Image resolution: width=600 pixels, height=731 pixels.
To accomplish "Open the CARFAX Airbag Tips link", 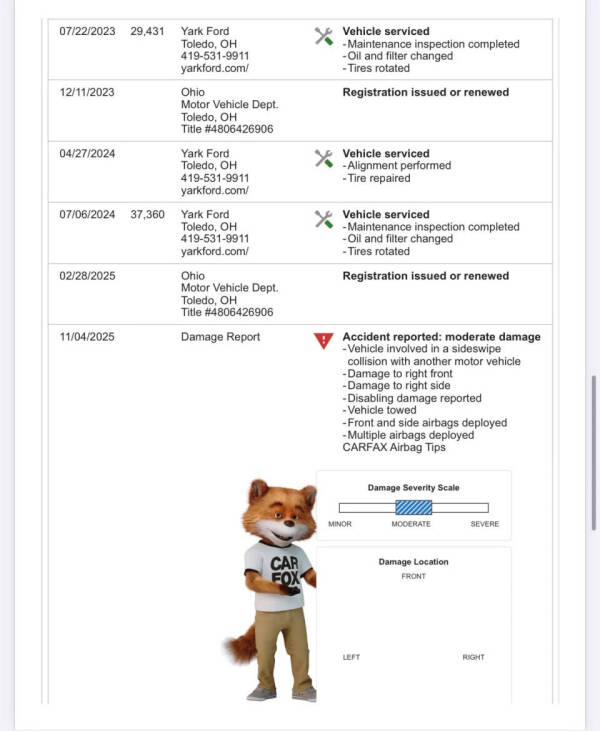I will point(394,447).
